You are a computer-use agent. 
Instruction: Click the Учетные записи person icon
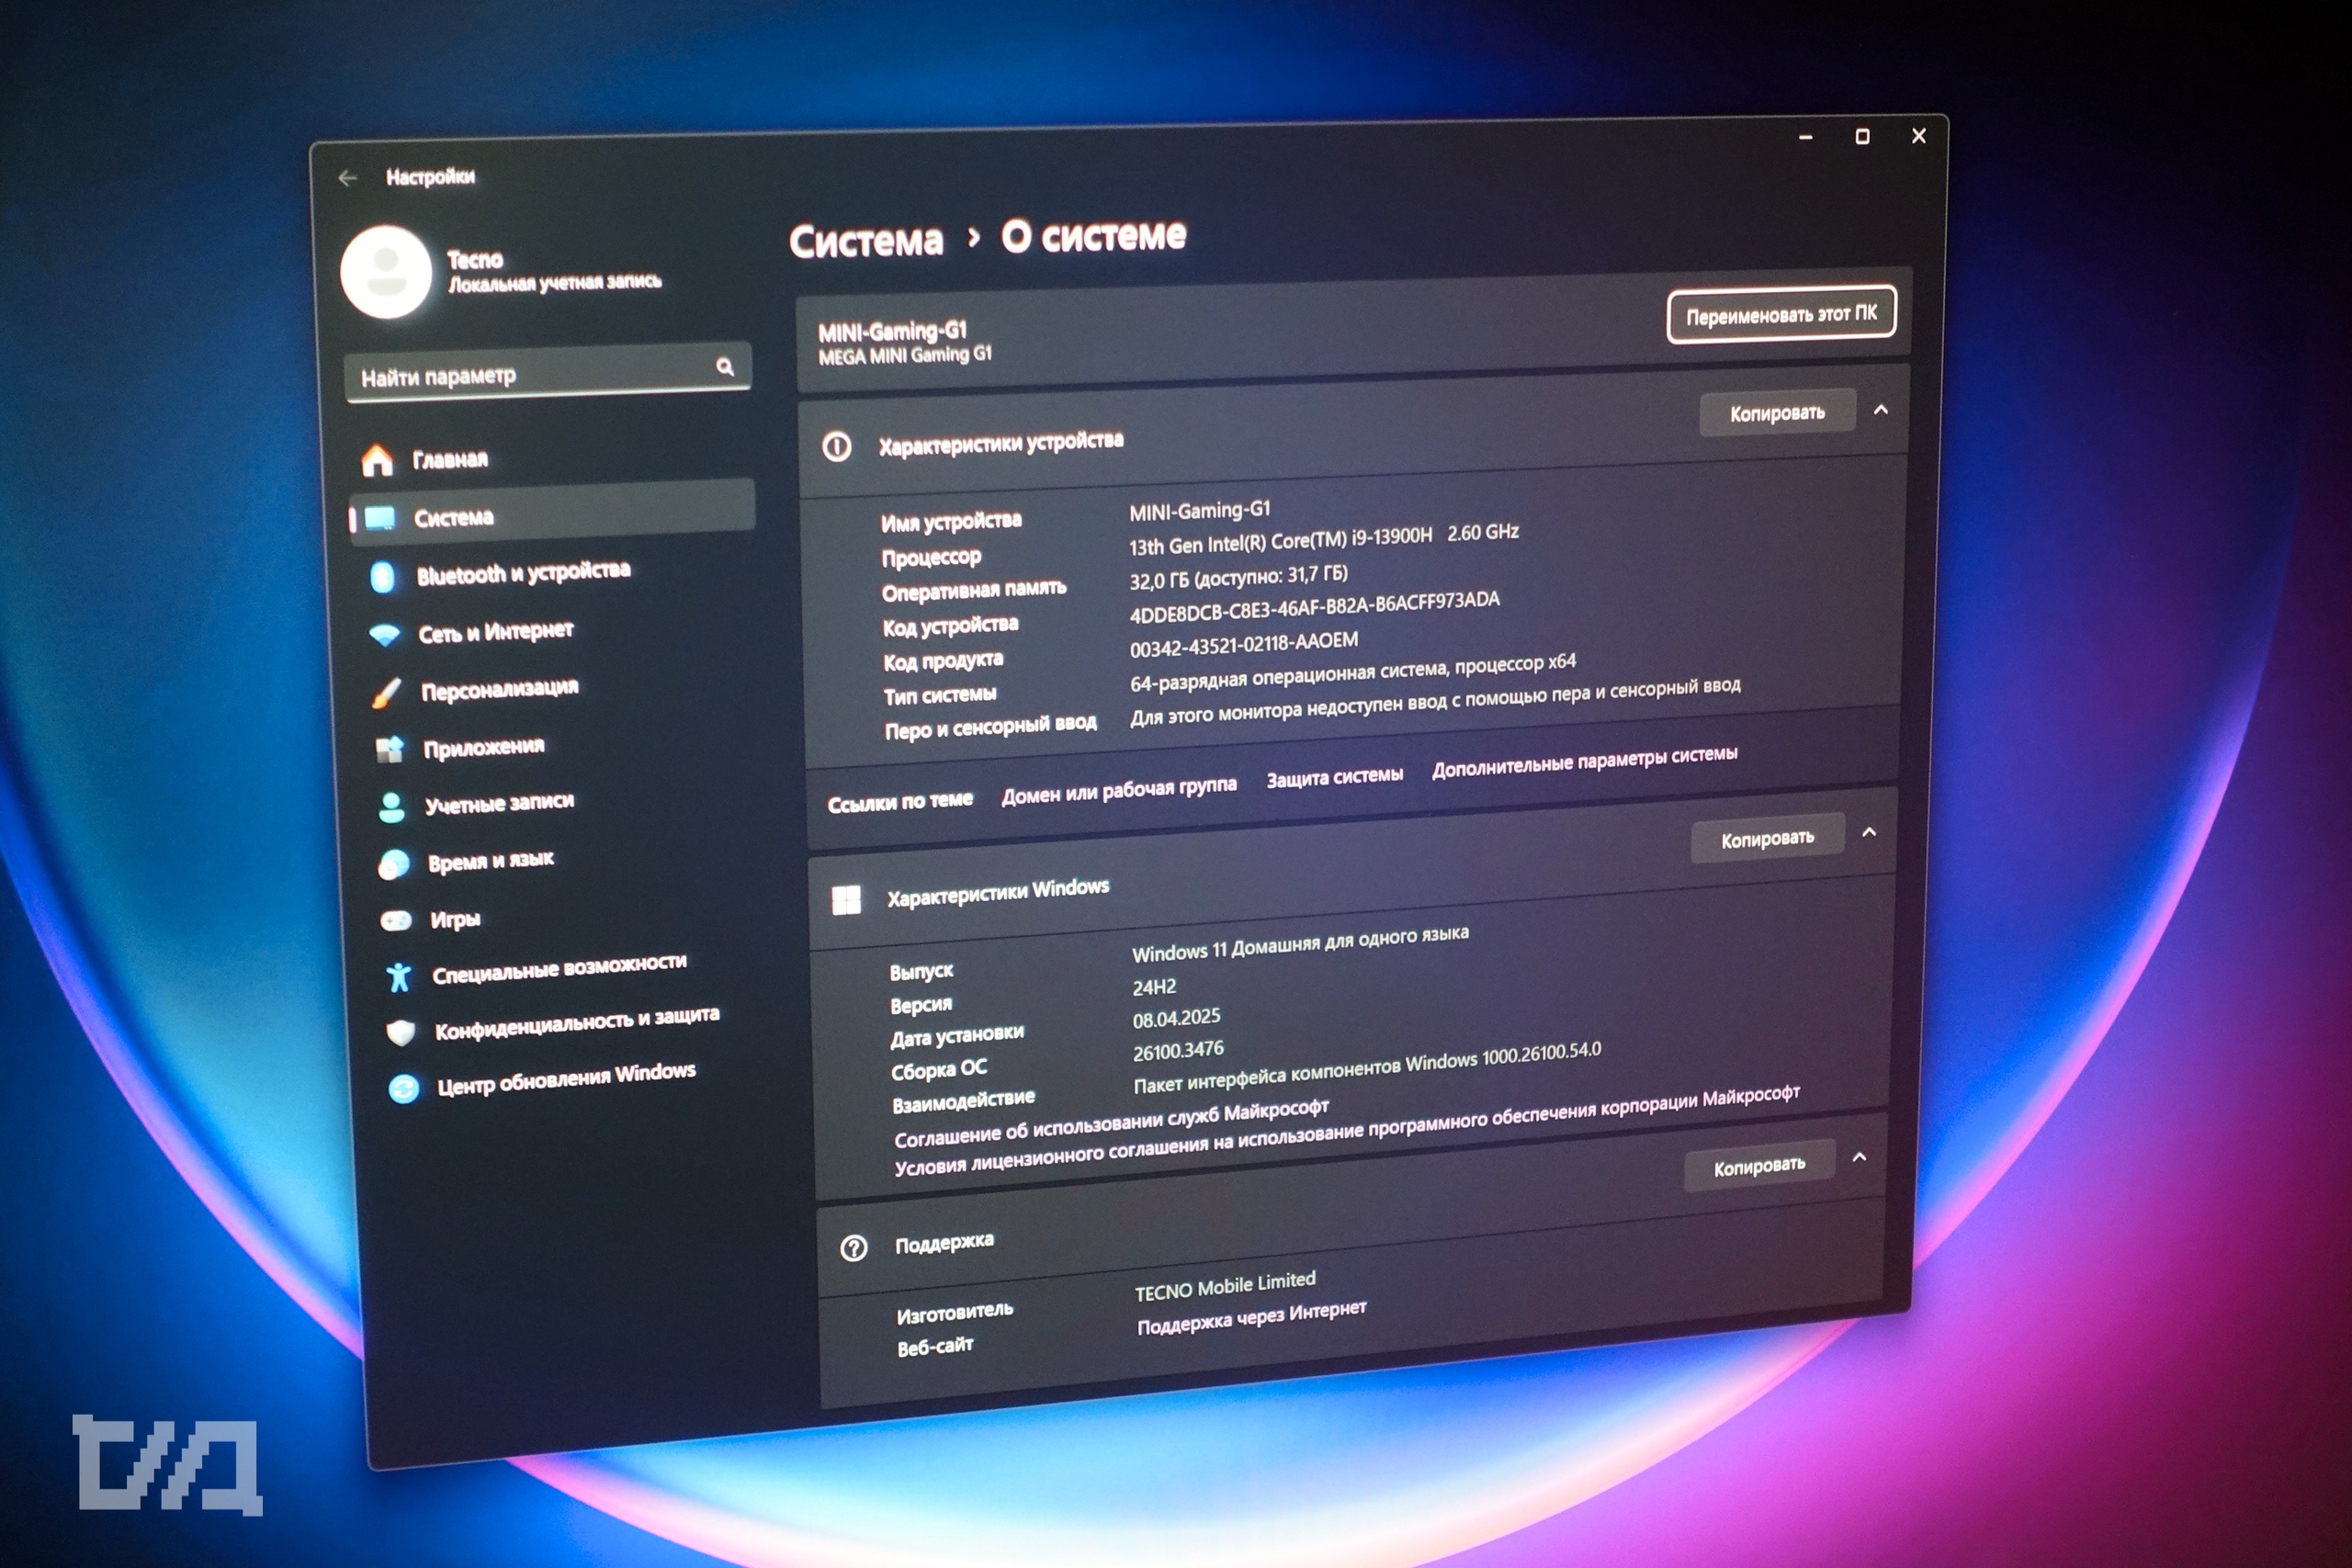[391, 806]
